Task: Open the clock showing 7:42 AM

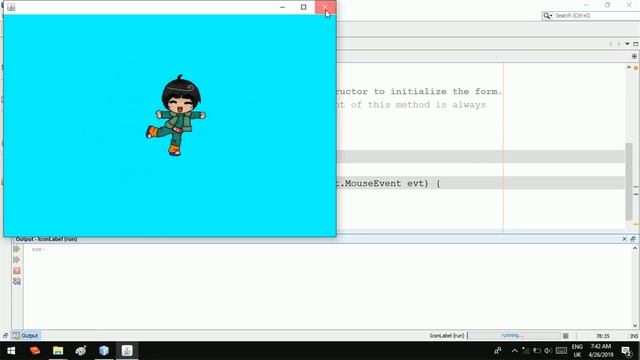Action: click(x=601, y=351)
